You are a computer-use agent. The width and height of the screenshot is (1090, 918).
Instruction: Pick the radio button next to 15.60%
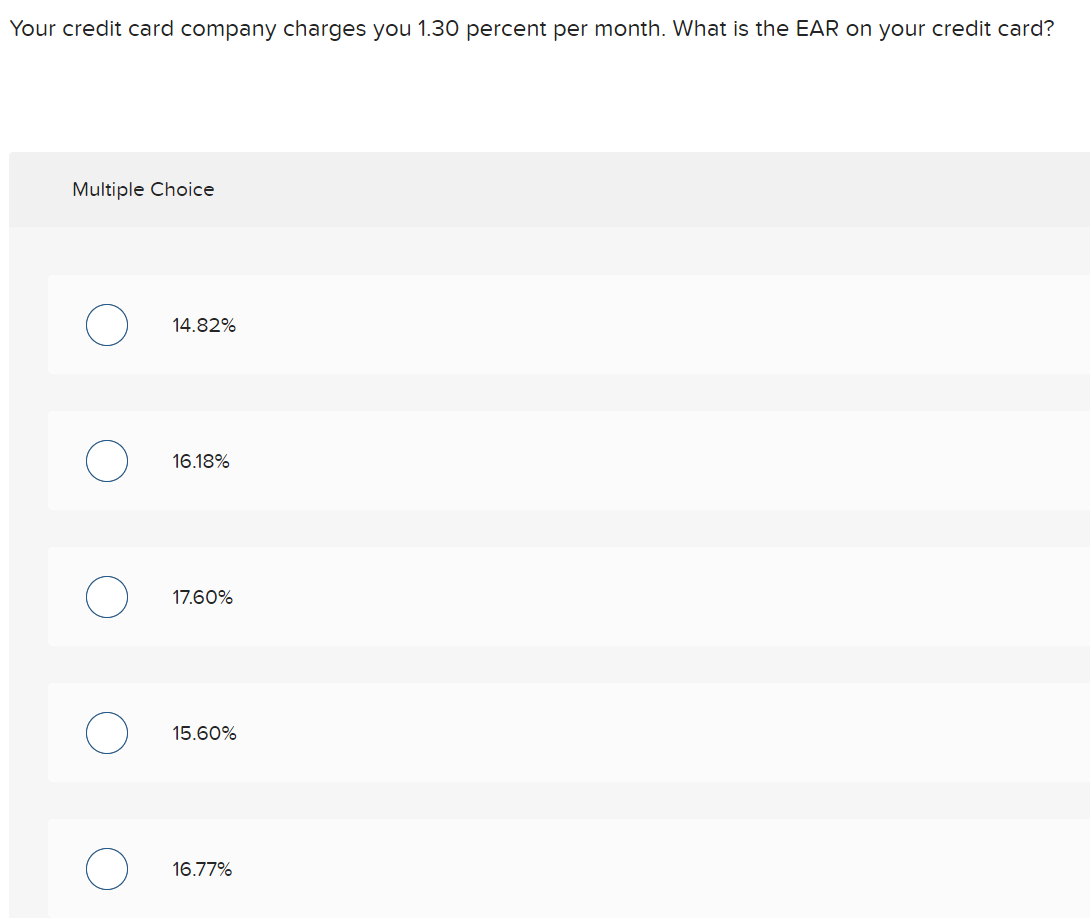coord(107,732)
